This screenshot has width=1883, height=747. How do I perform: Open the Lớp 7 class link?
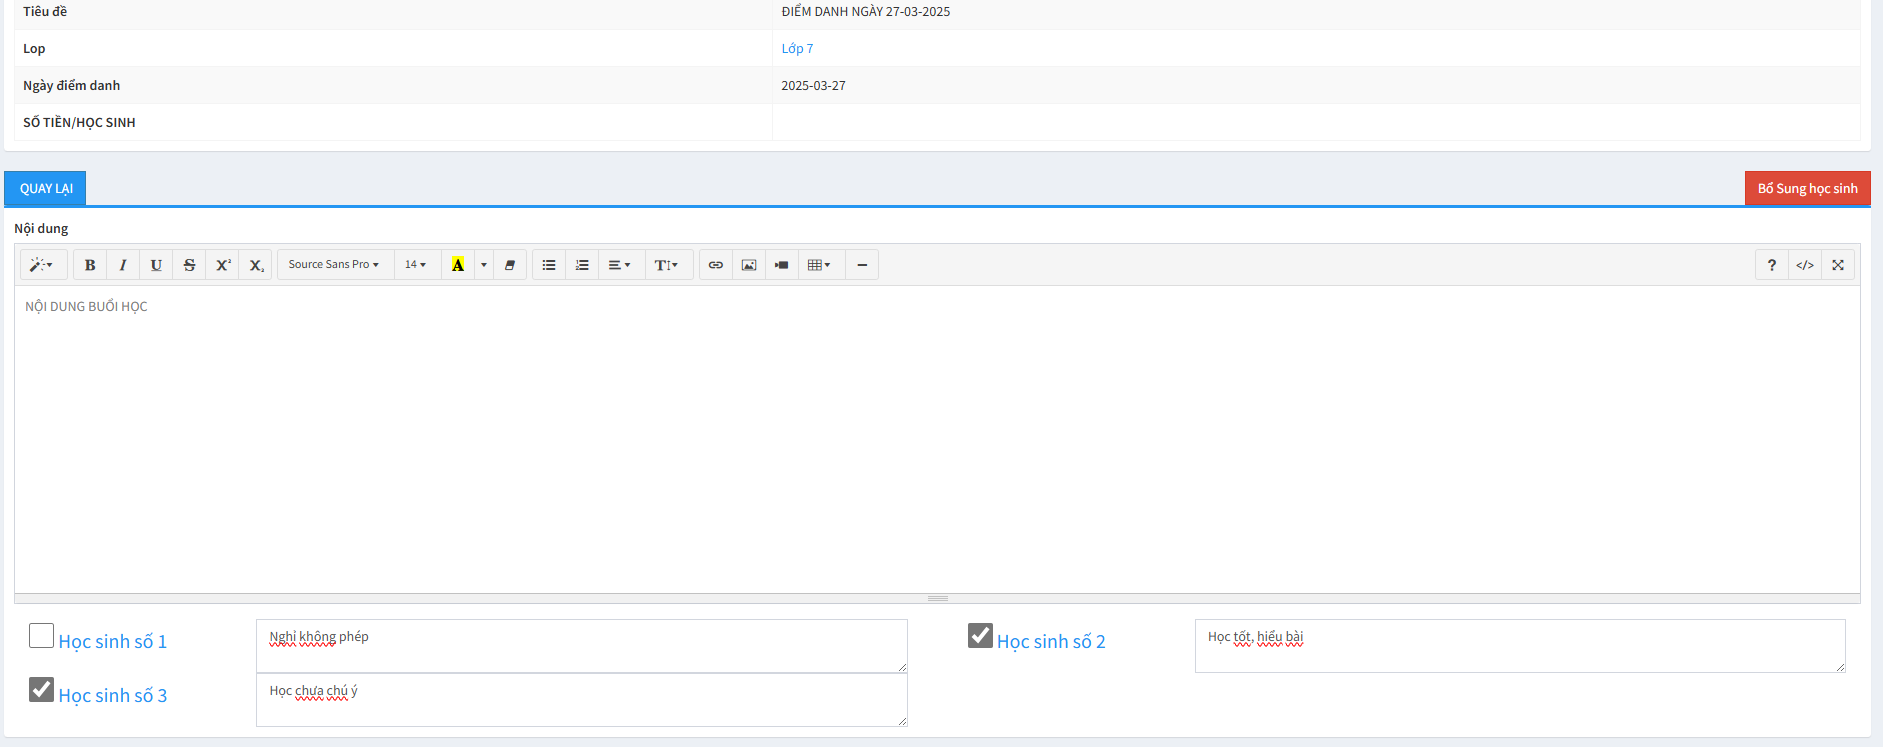point(797,49)
